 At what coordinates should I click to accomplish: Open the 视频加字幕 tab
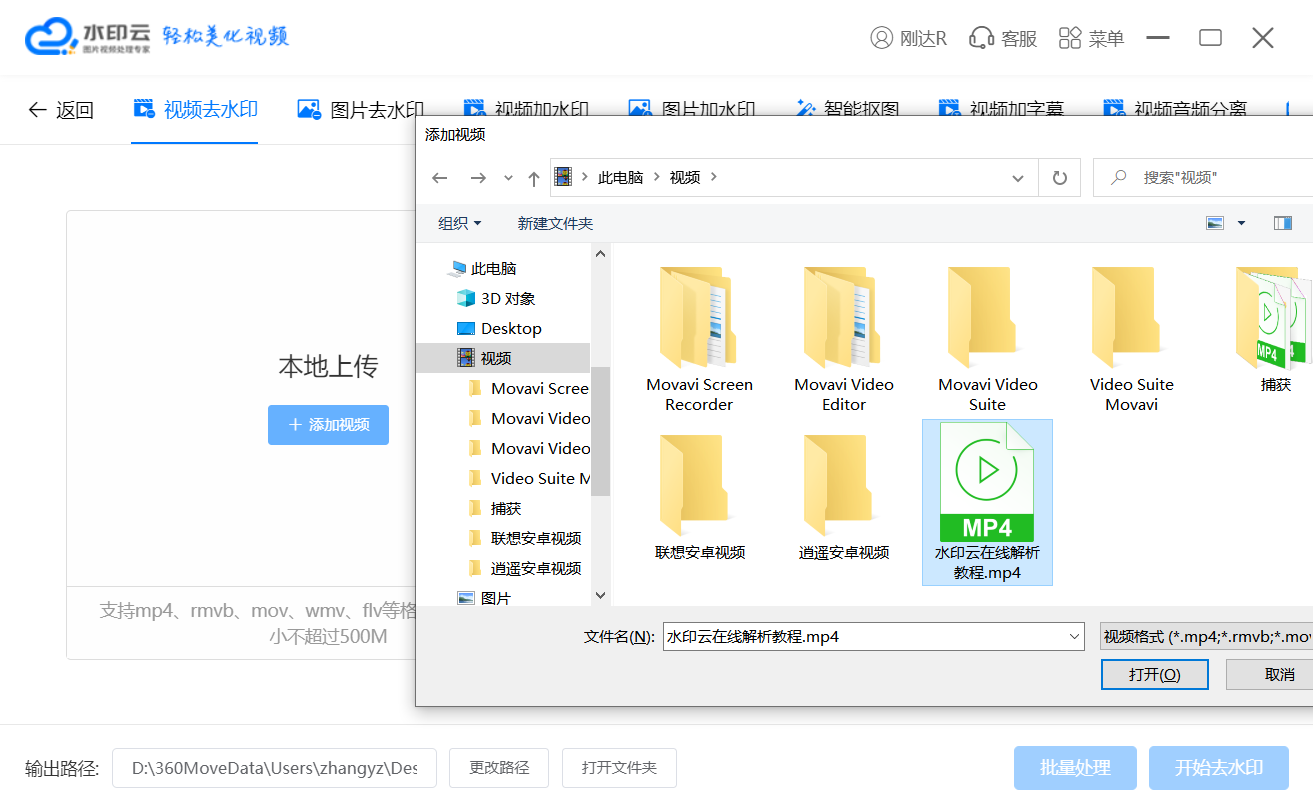(x=1001, y=109)
